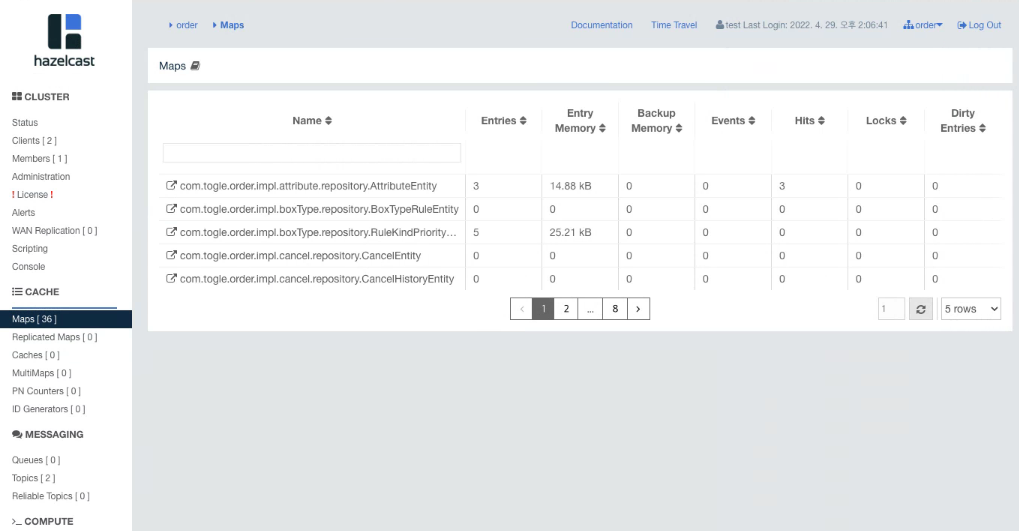Open Caches [ 0 ] in sidebar
Viewport: 1019px width, 531px height.
36,355
